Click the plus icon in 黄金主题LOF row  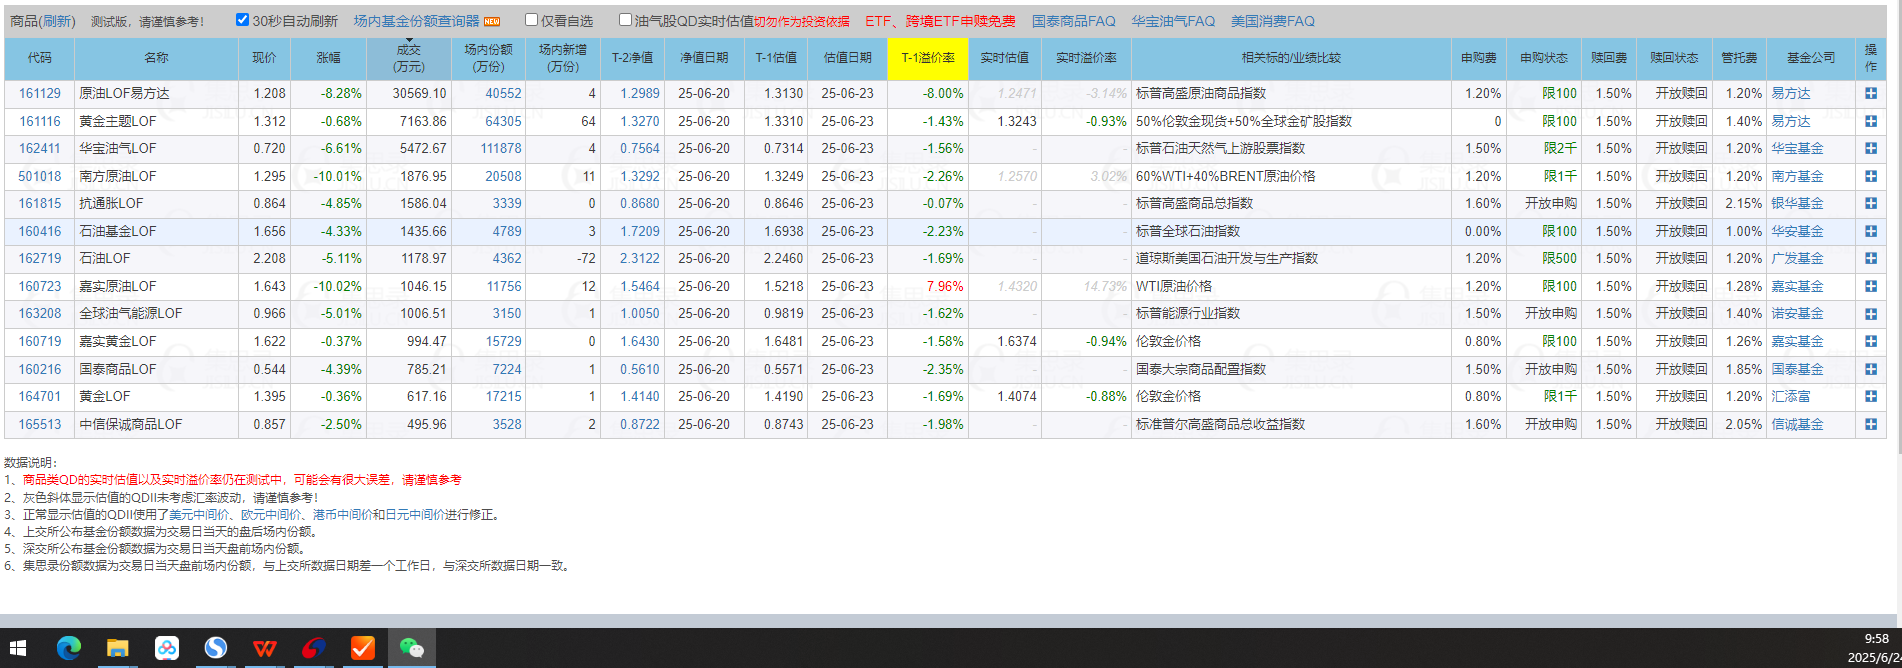coord(1870,121)
